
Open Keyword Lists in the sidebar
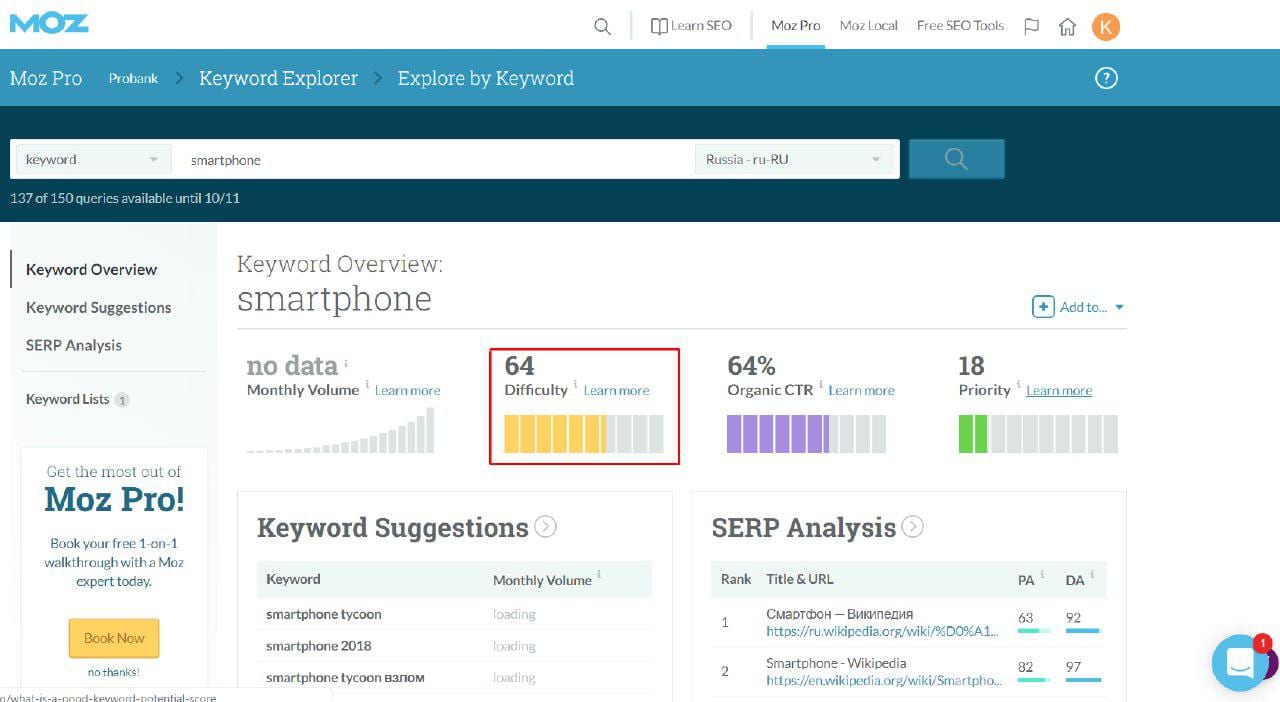[67, 399]
